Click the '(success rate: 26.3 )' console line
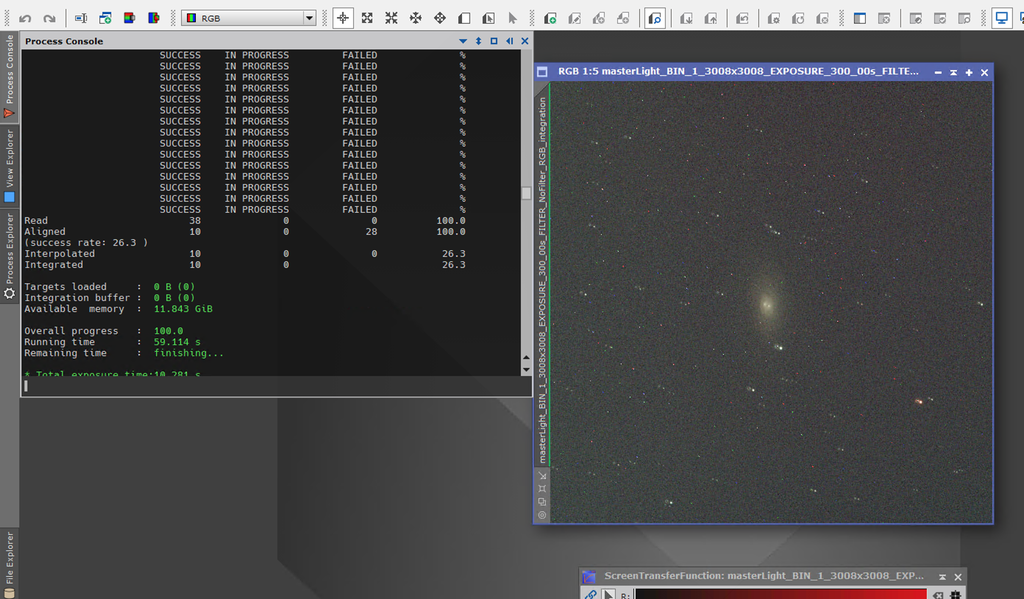This screenshot has height=599, width=1024. tap(86, 242)
